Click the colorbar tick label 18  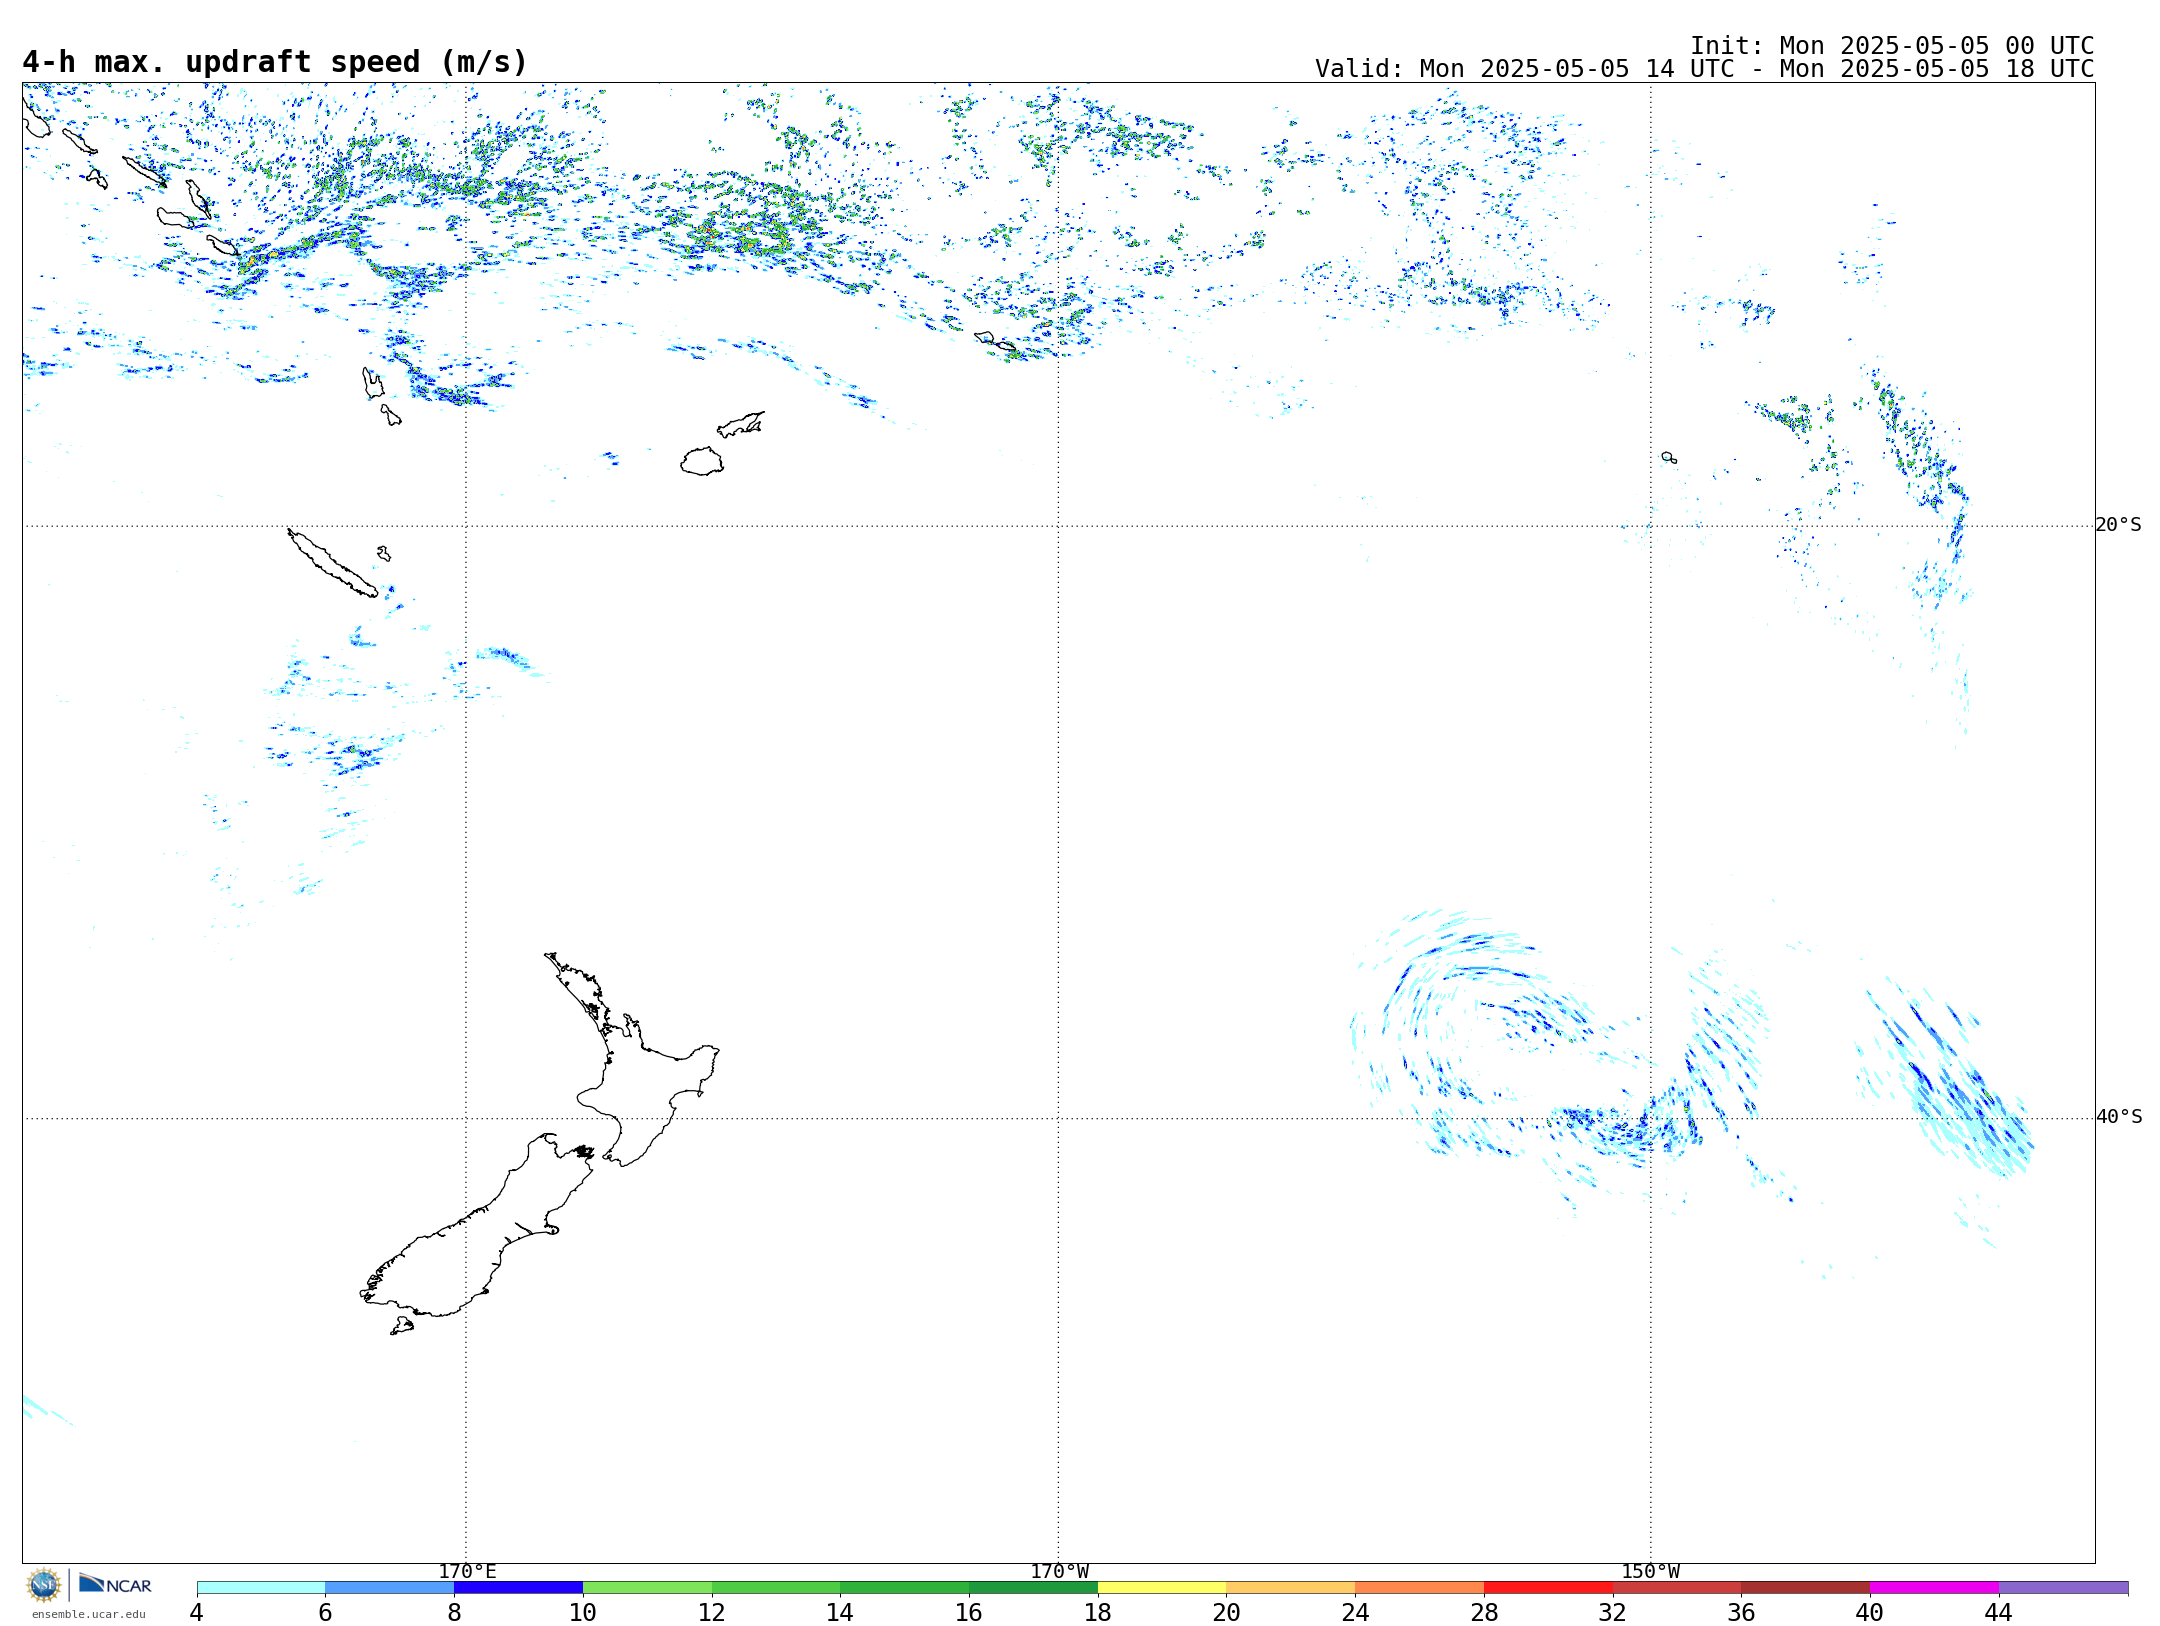[1097, 1612]
